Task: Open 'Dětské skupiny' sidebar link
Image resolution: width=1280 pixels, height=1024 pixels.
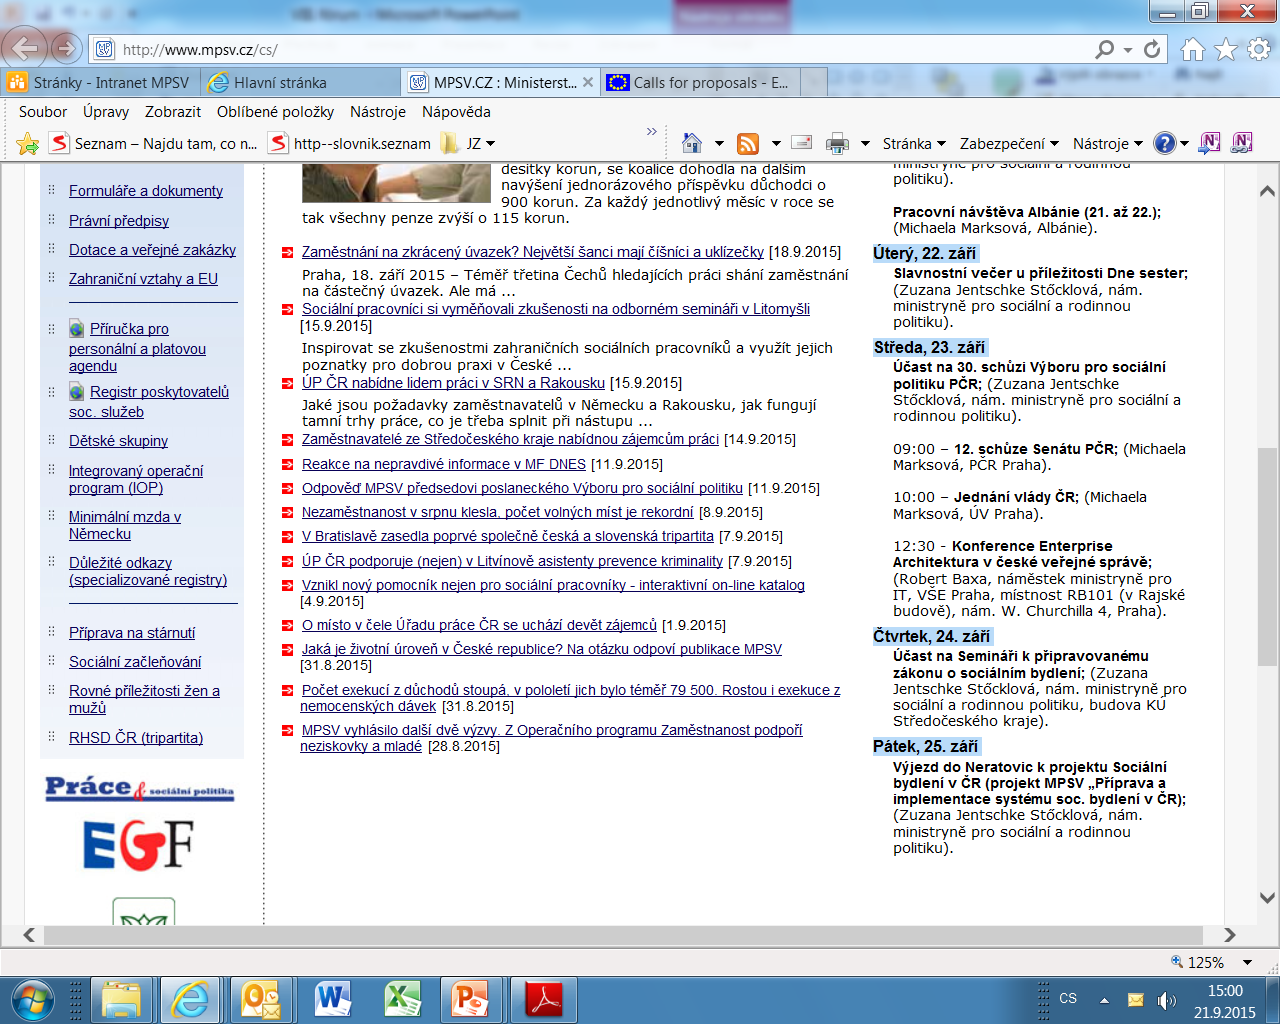Action: coord(118,441)
